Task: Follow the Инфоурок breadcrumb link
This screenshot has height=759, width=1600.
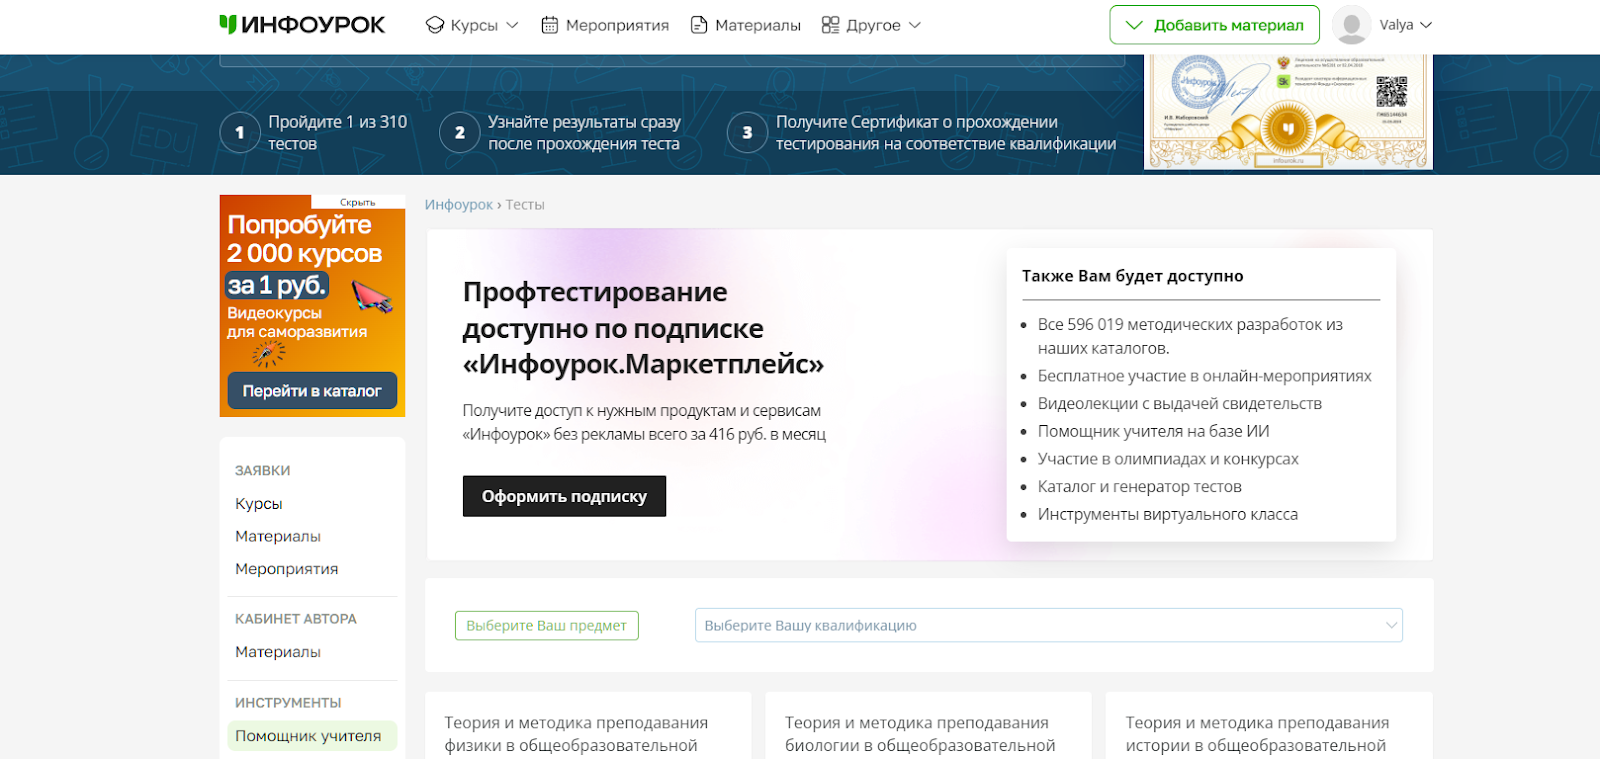Action: click(x=459, y=204)
